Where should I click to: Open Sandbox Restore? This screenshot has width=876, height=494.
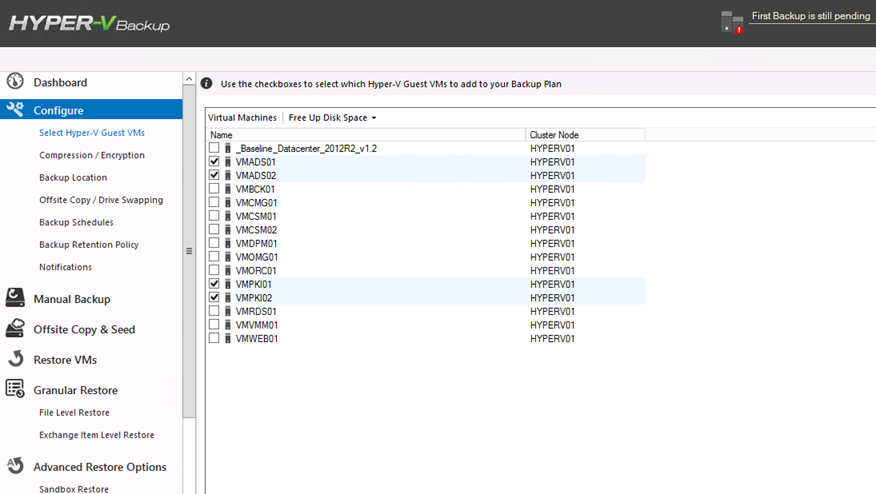point(74,489)
